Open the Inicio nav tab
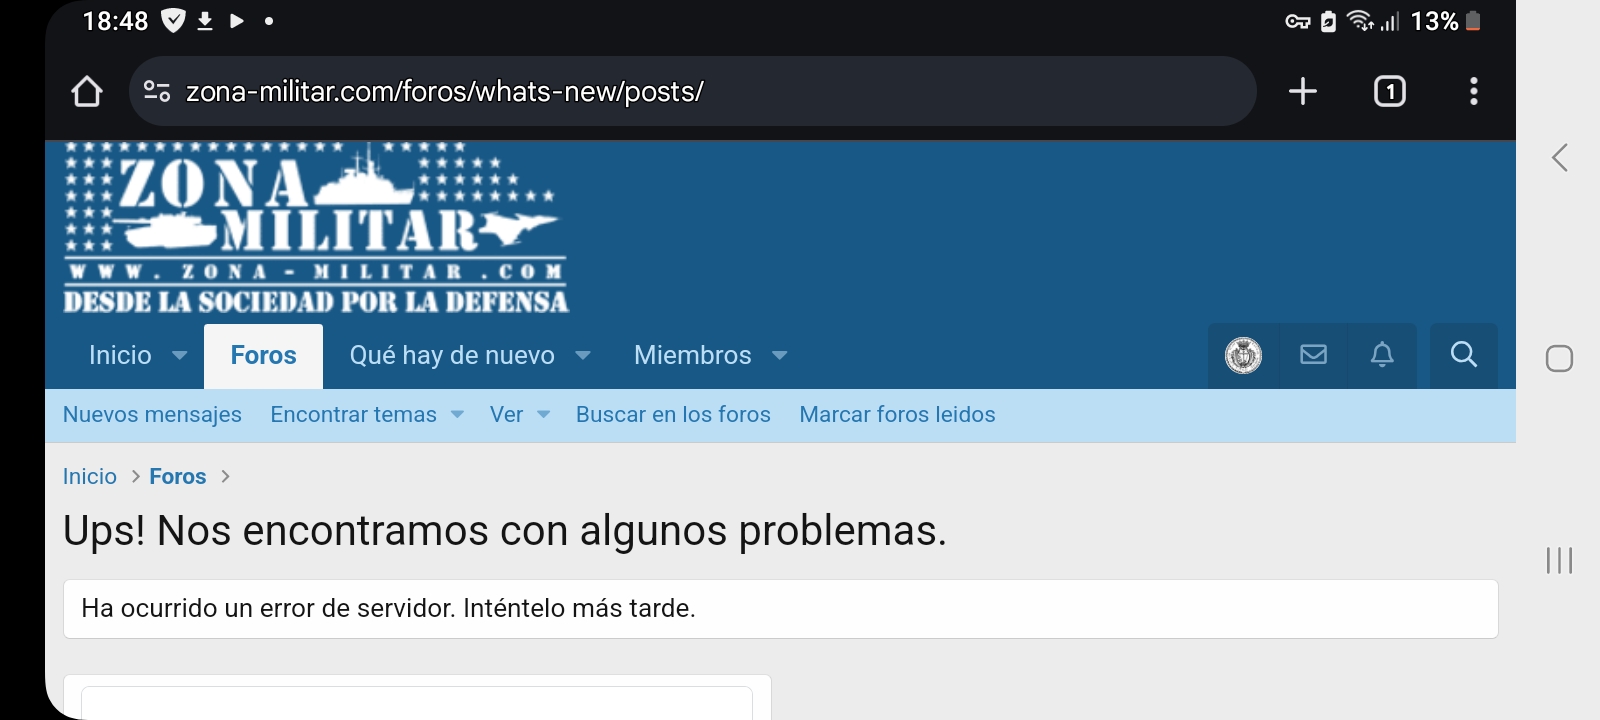 pos(120,355)
